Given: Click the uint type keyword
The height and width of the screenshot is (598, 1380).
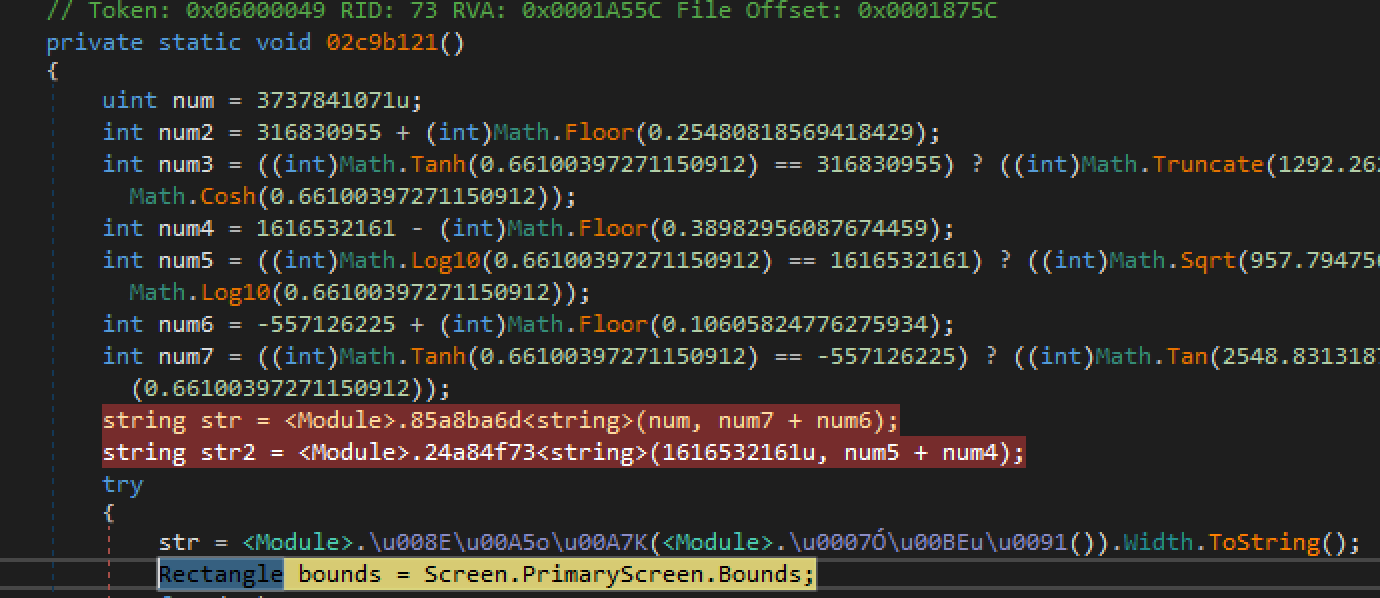Looking at the screenshot, I should click(x=130, y=100).
